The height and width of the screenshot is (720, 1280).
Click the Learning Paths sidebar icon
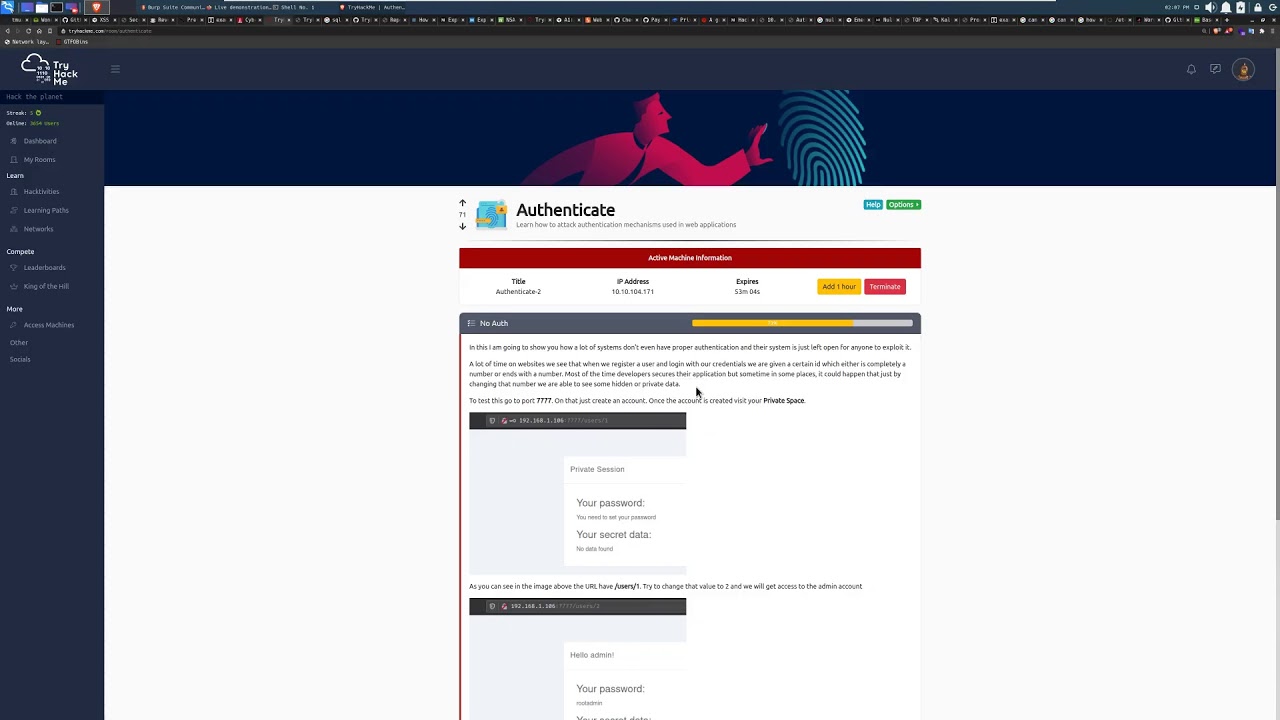coord(14,211)
